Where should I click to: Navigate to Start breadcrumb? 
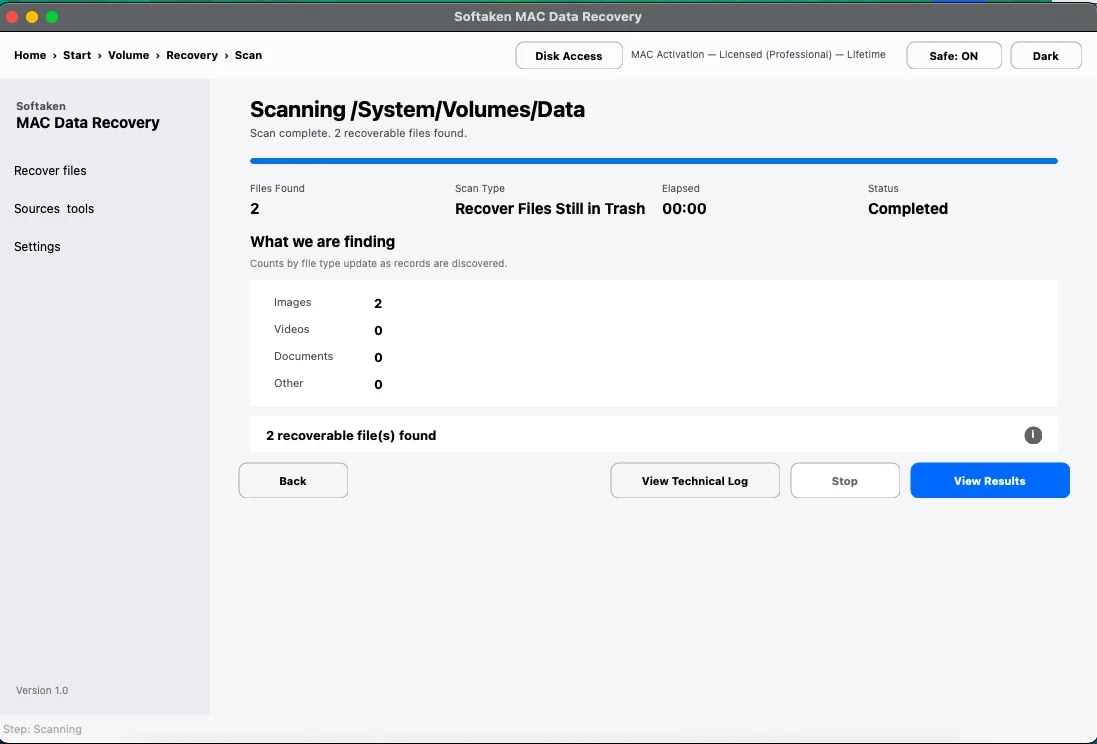(x=77, y=55)
